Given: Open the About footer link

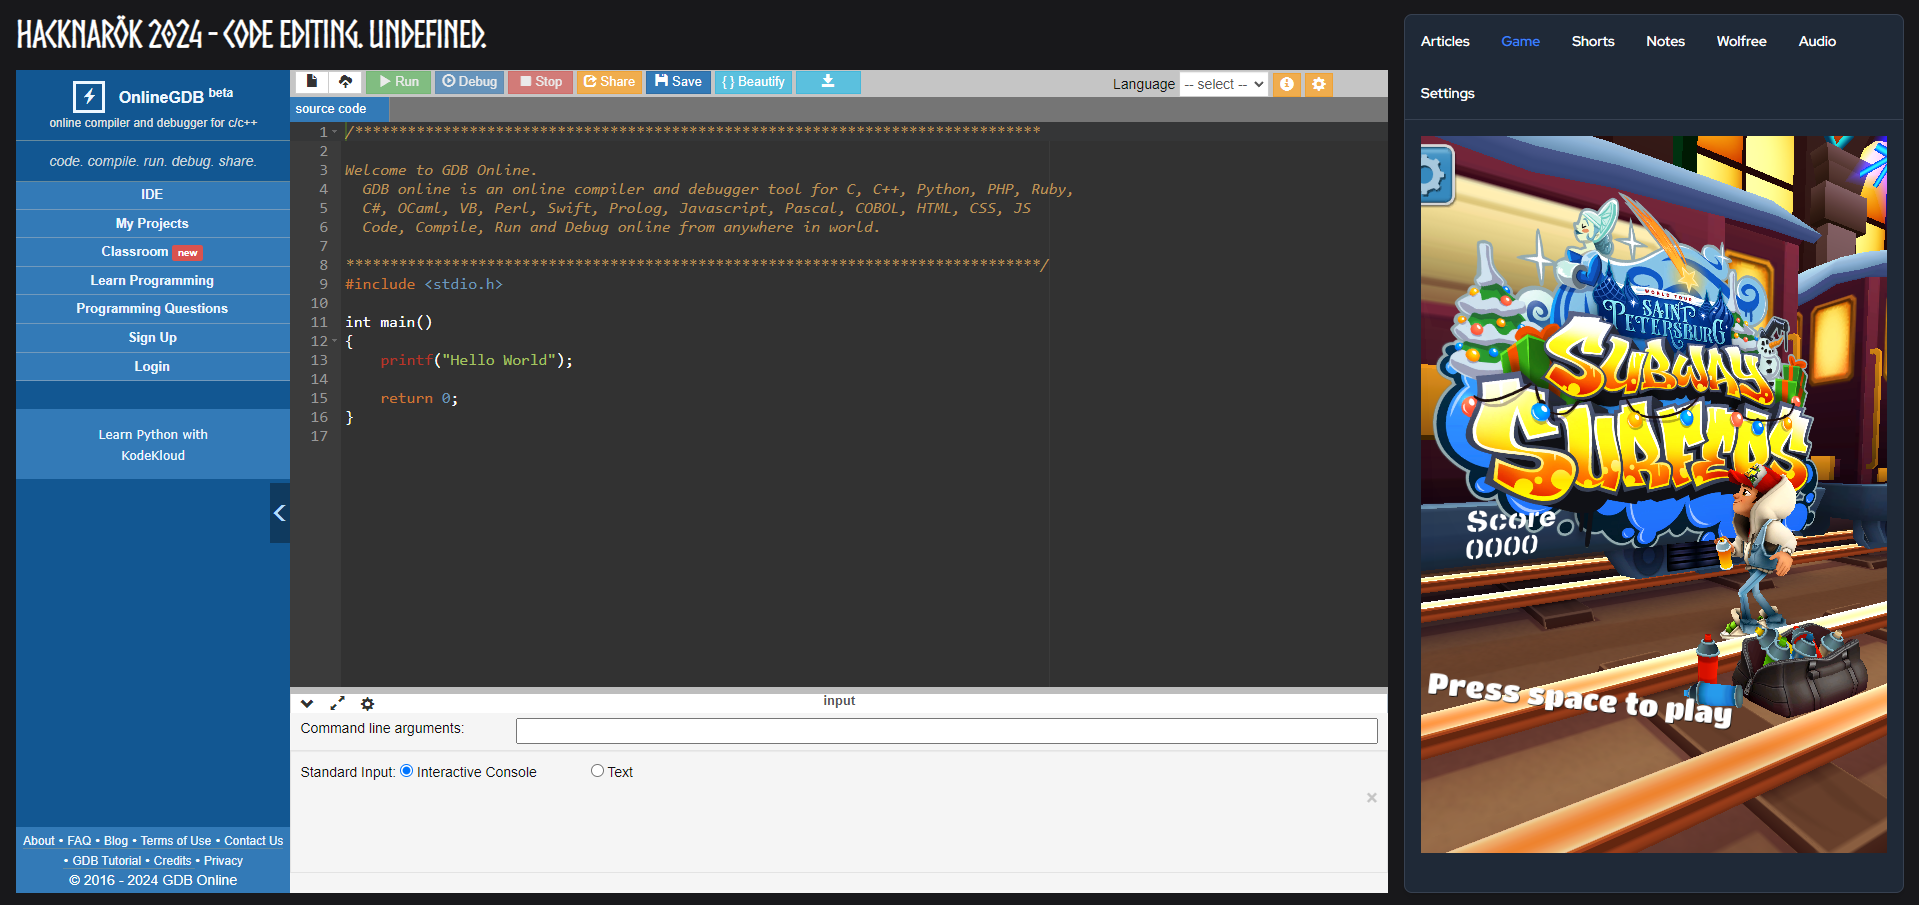Looking at the screenshot, I should [x=39, y=841].
